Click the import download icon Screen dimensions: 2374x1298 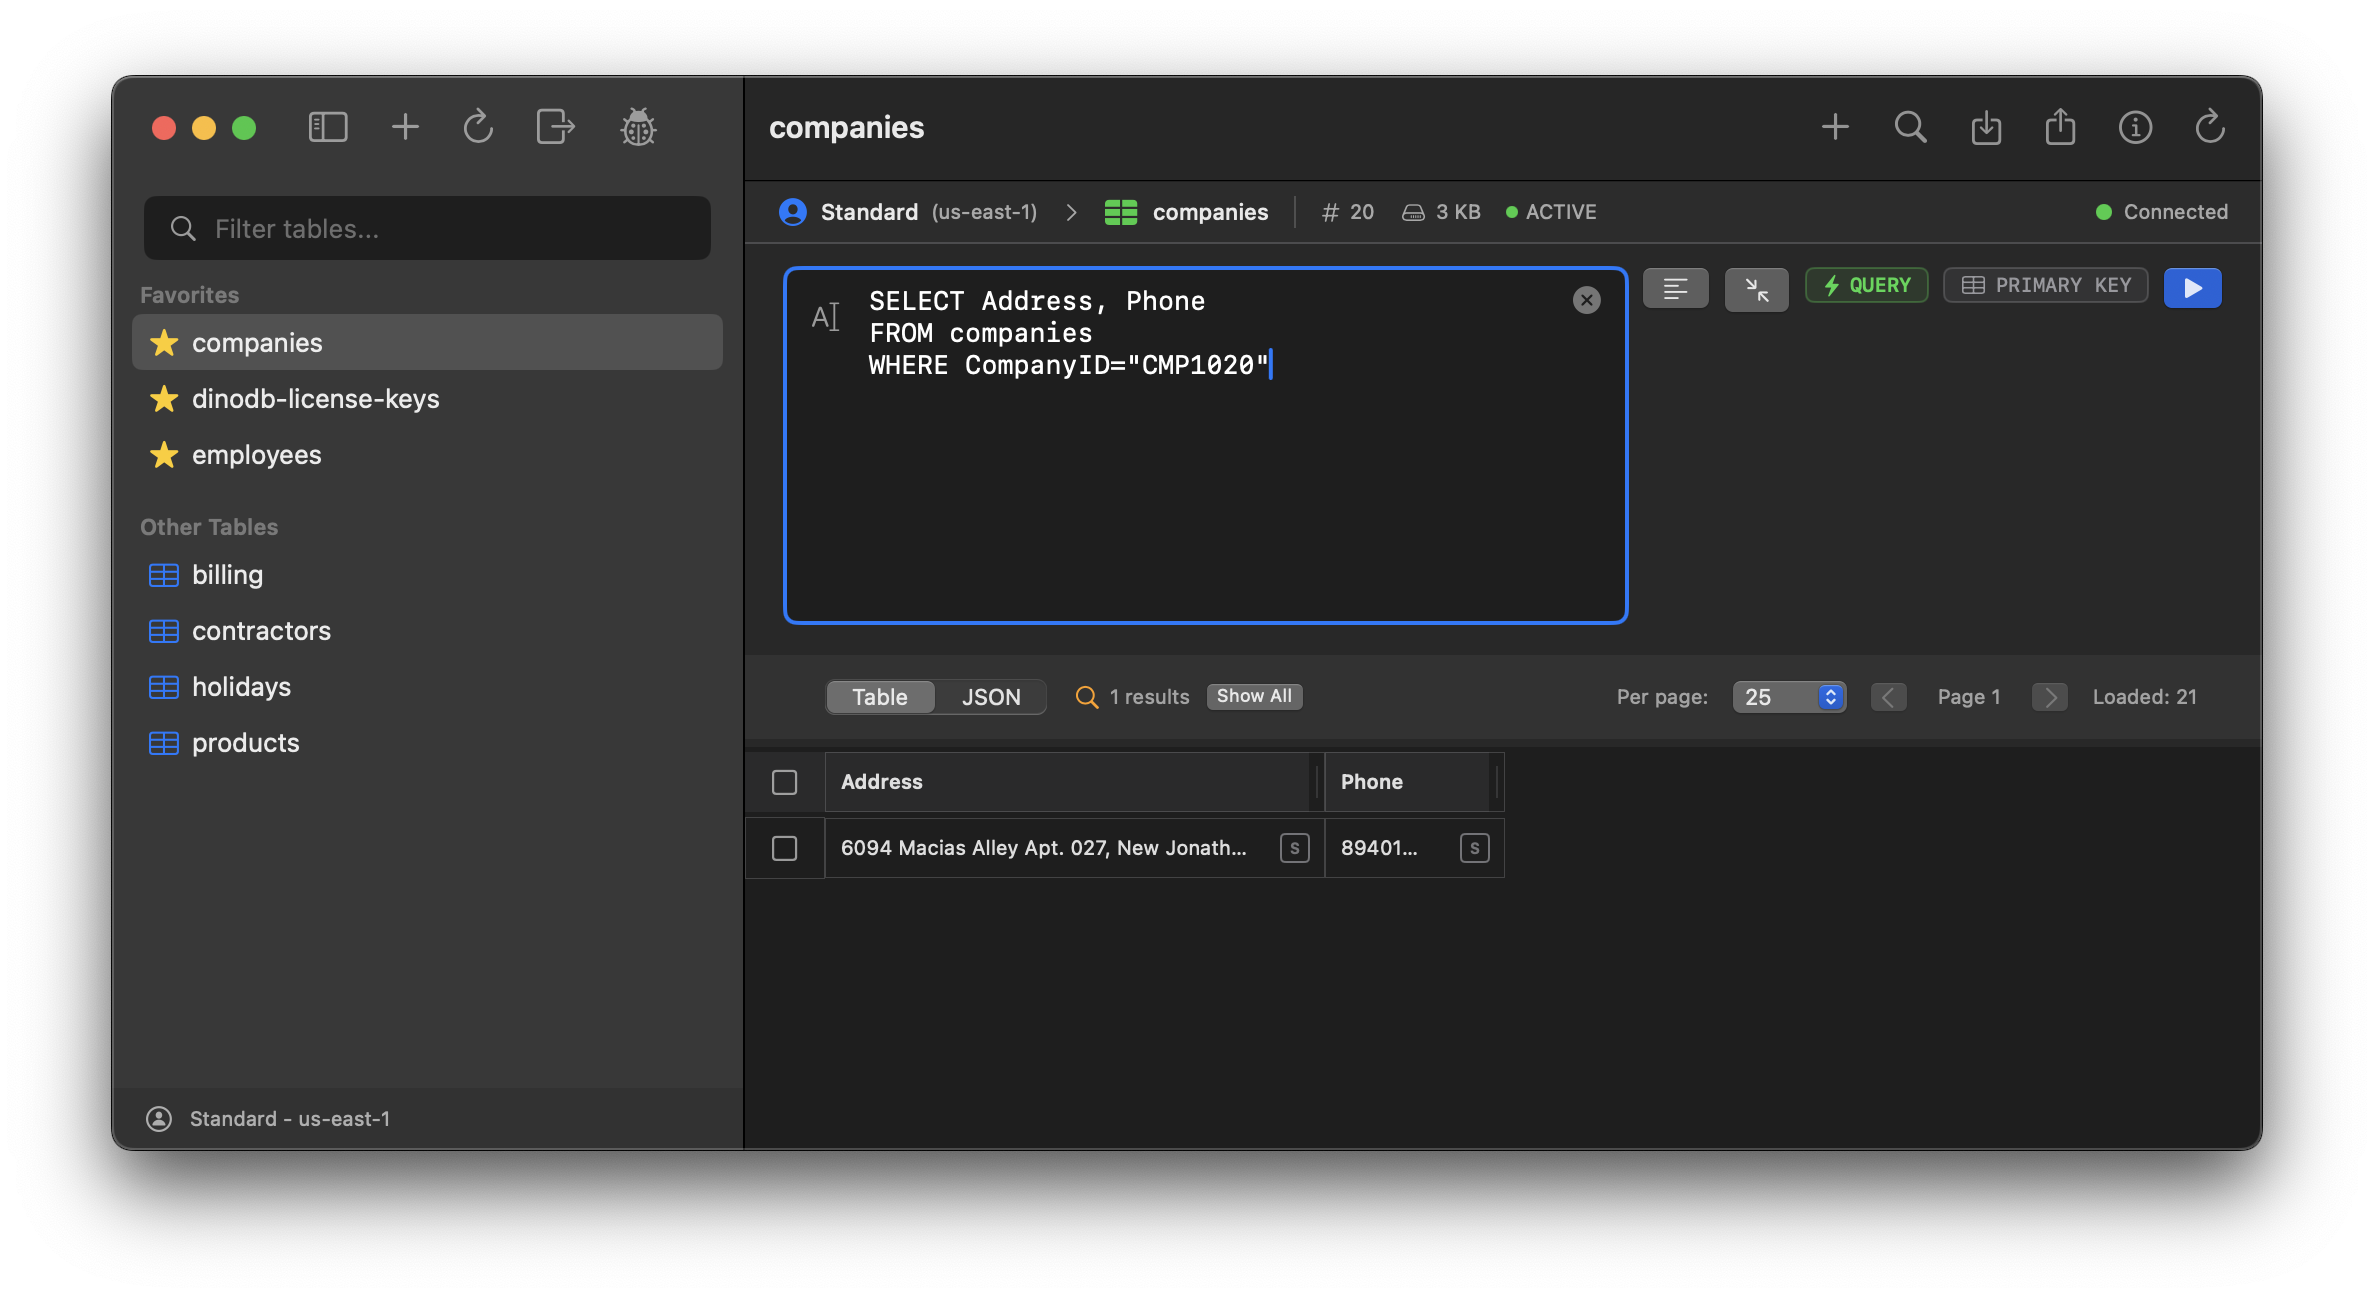[1986, 128]
